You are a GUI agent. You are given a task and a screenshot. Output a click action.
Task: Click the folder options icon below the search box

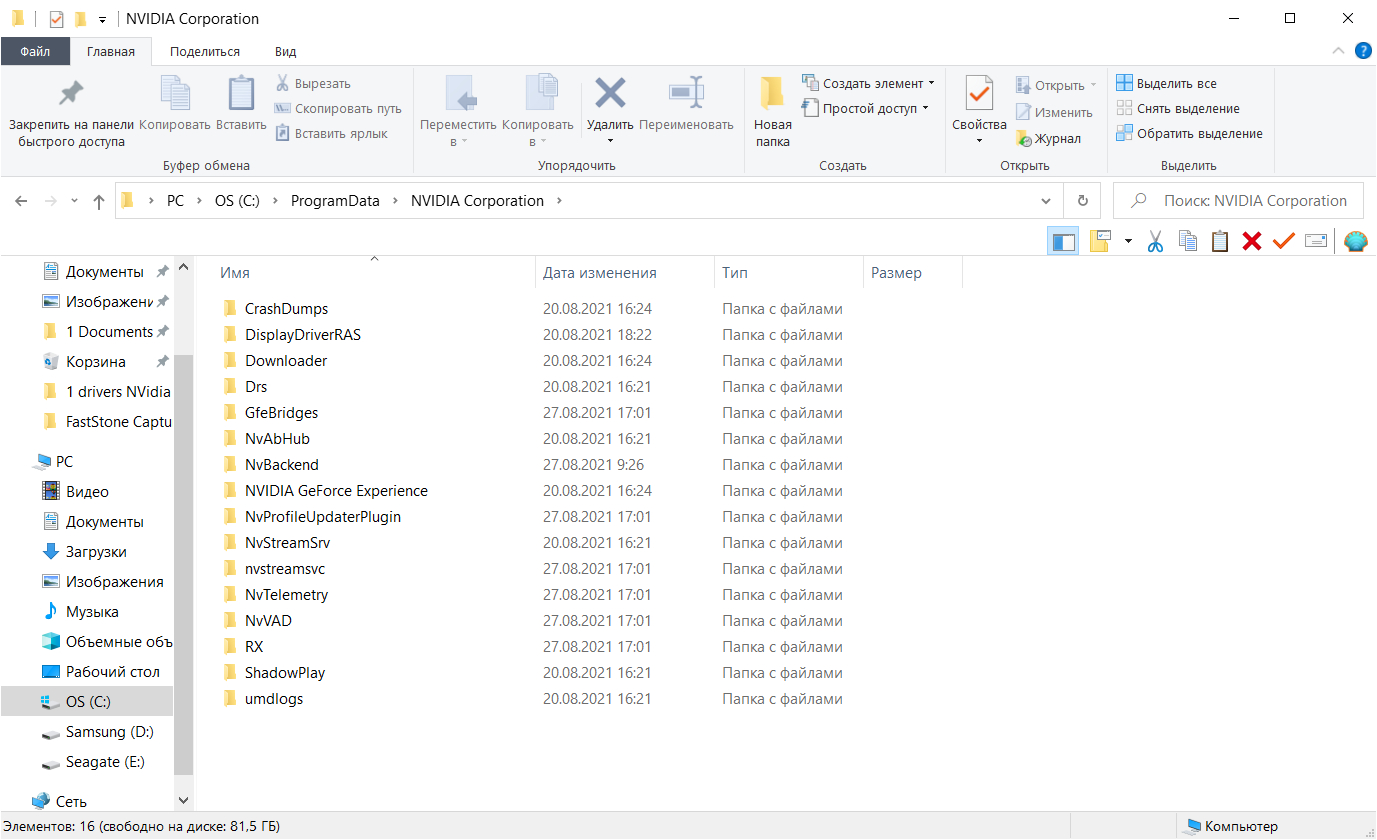1101,241
